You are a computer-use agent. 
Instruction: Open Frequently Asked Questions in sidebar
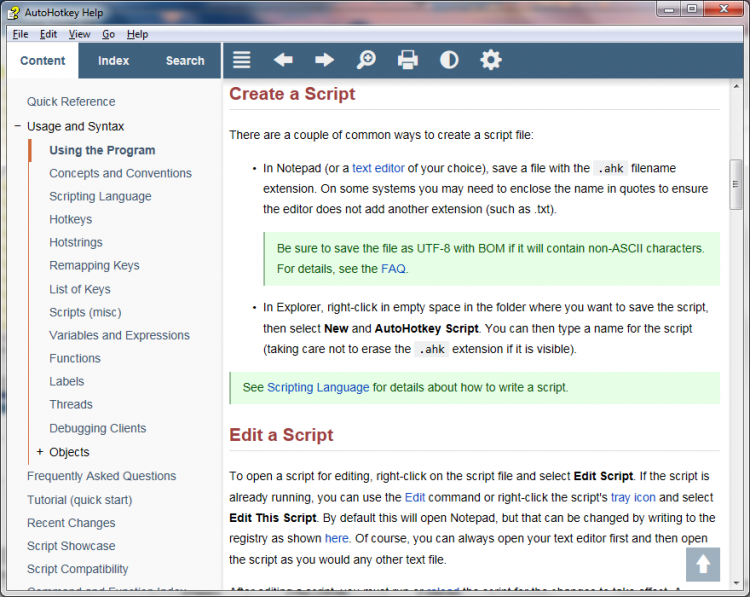(x=101, y=476)
